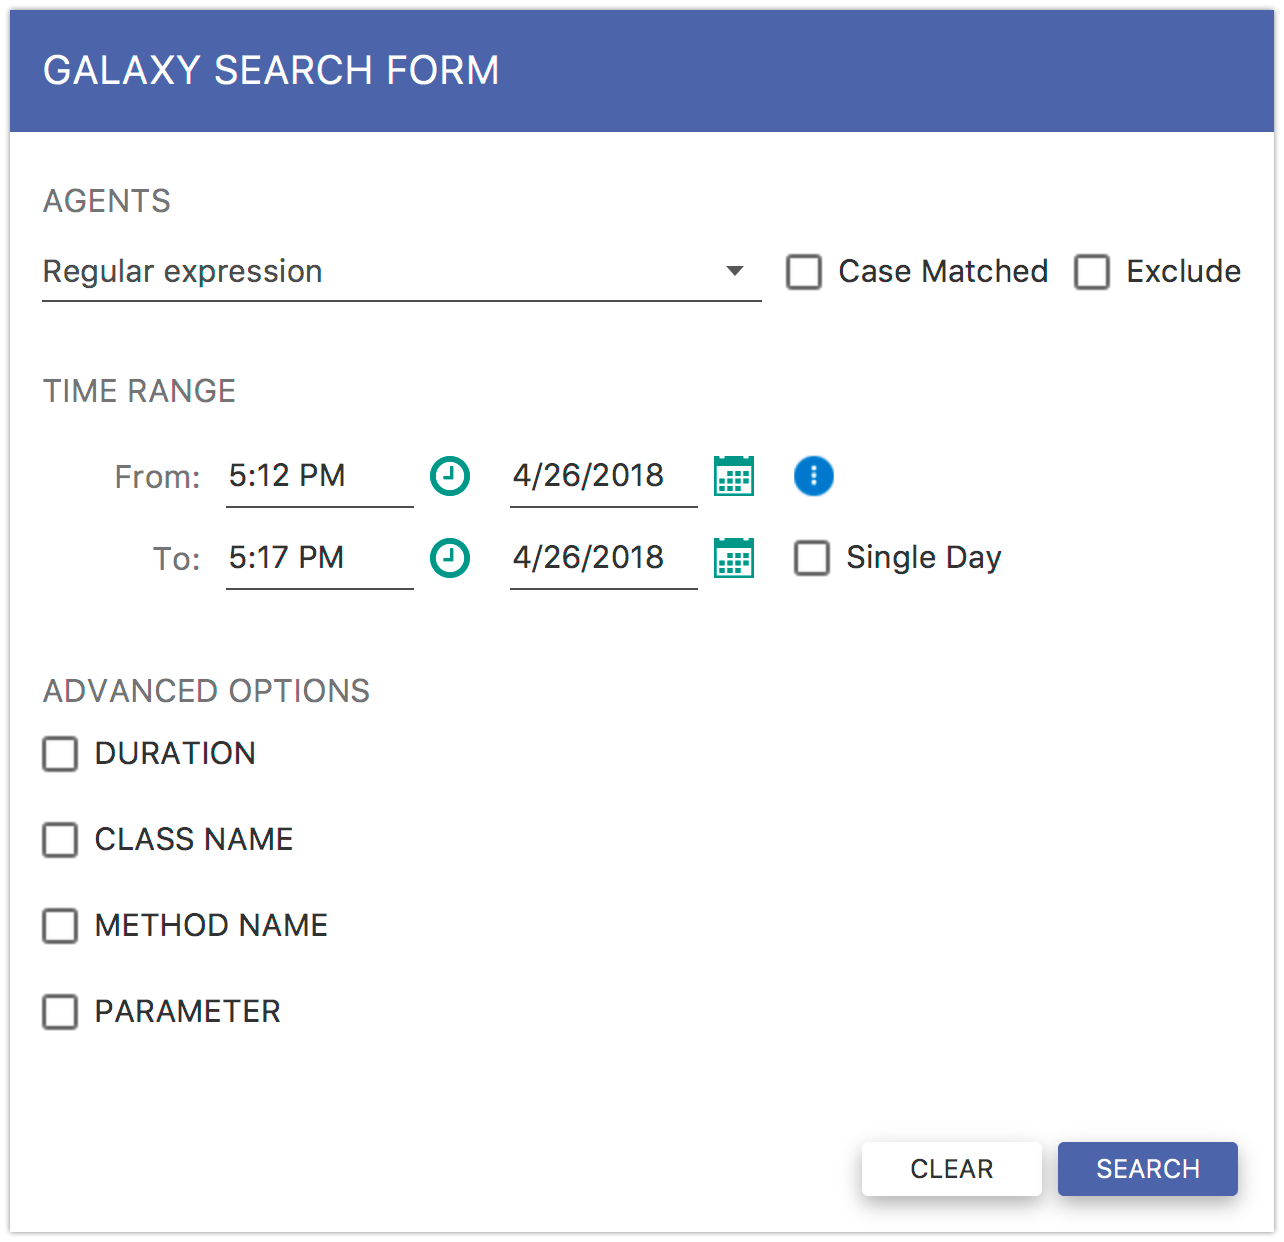Click the ADVANCED OPTIONS heading
The width and height of the screenshot is (1284, 1242).
[206, 691]
